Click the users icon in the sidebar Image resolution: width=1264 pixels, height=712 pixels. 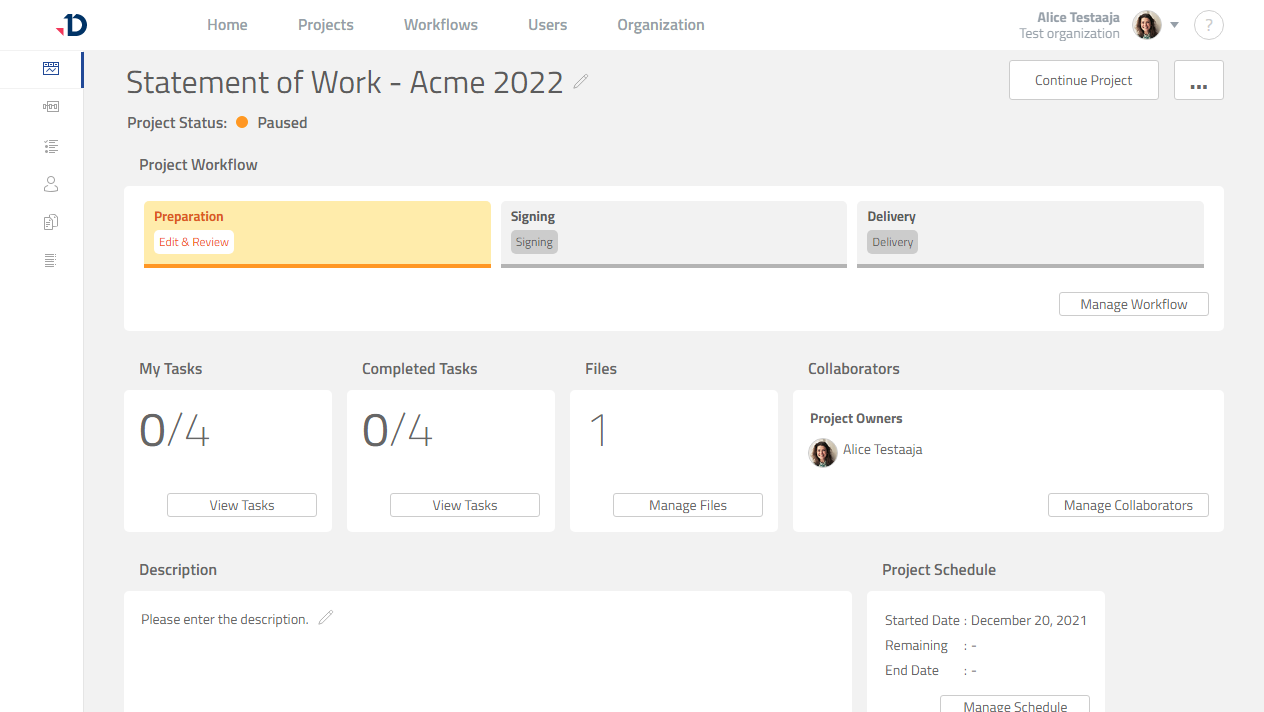(x=51, y=183)
